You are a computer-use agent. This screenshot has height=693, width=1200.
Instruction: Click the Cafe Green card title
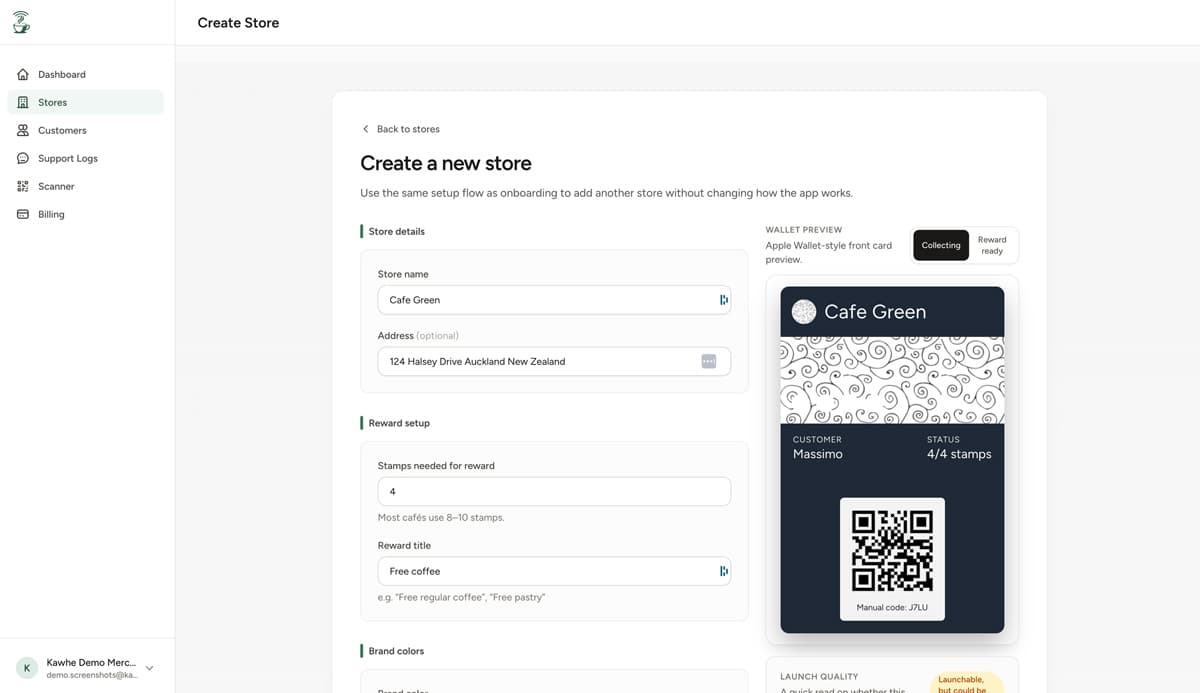(875, 312)
